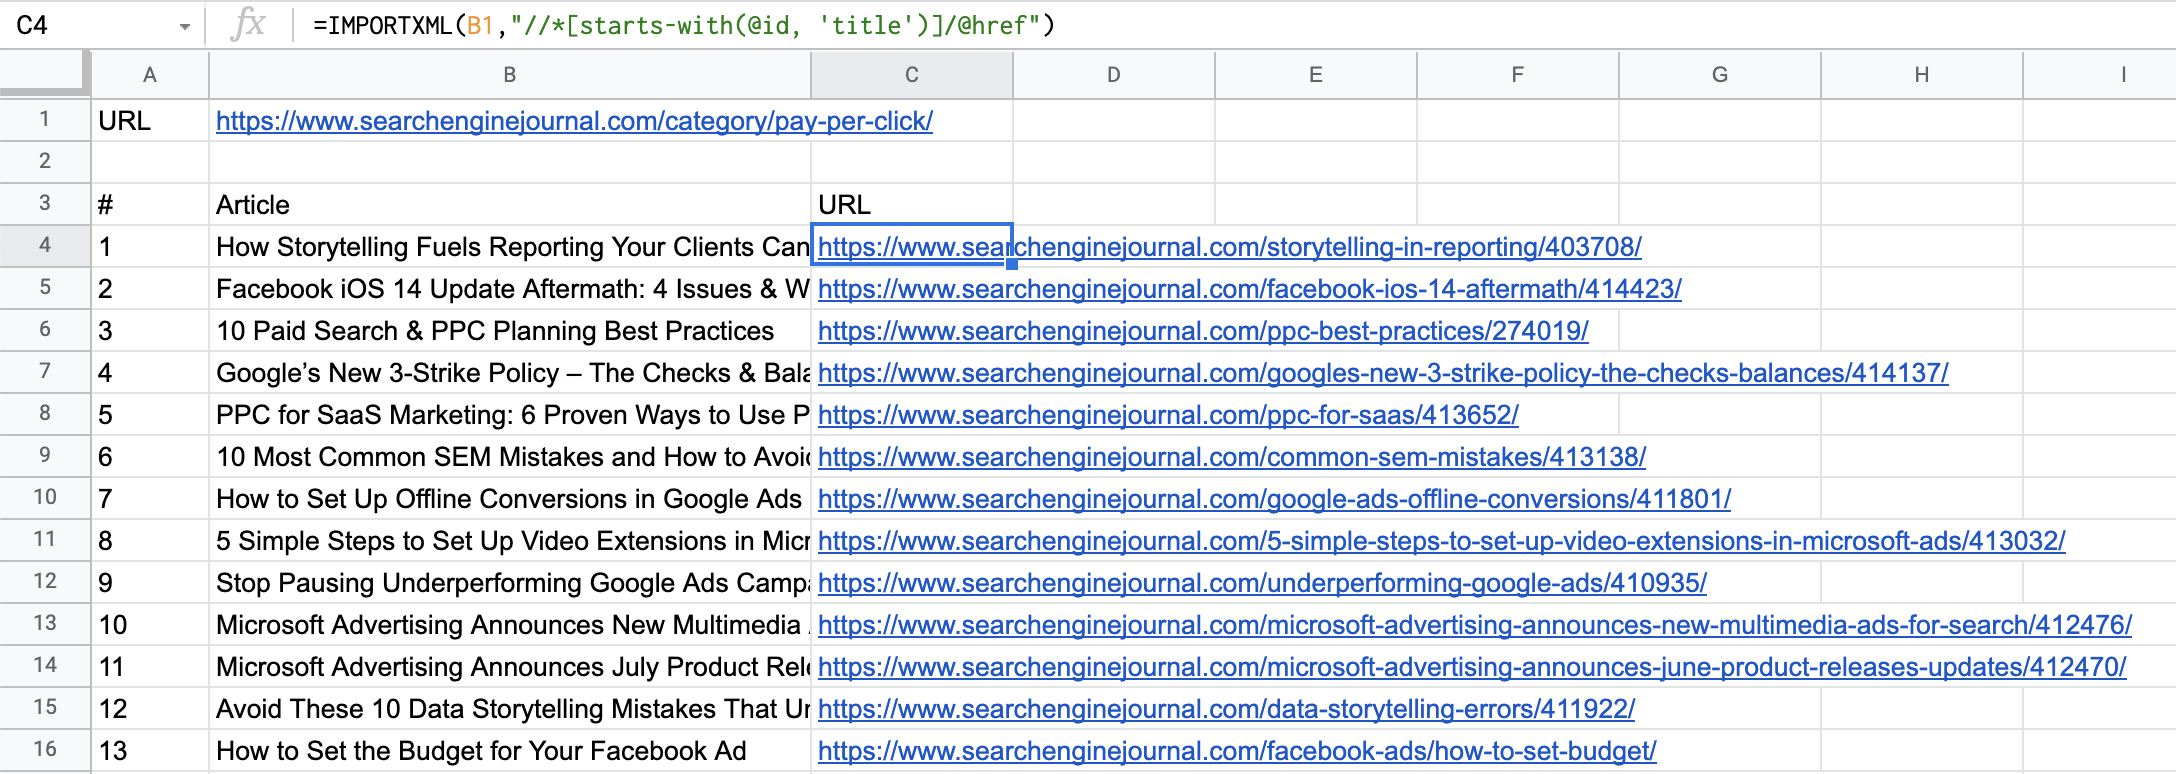Select 'Microsoft Advertising Announces New Multimedia' cell
The height and width of the screenshot is (774, 2176).
tap(510, 624)
